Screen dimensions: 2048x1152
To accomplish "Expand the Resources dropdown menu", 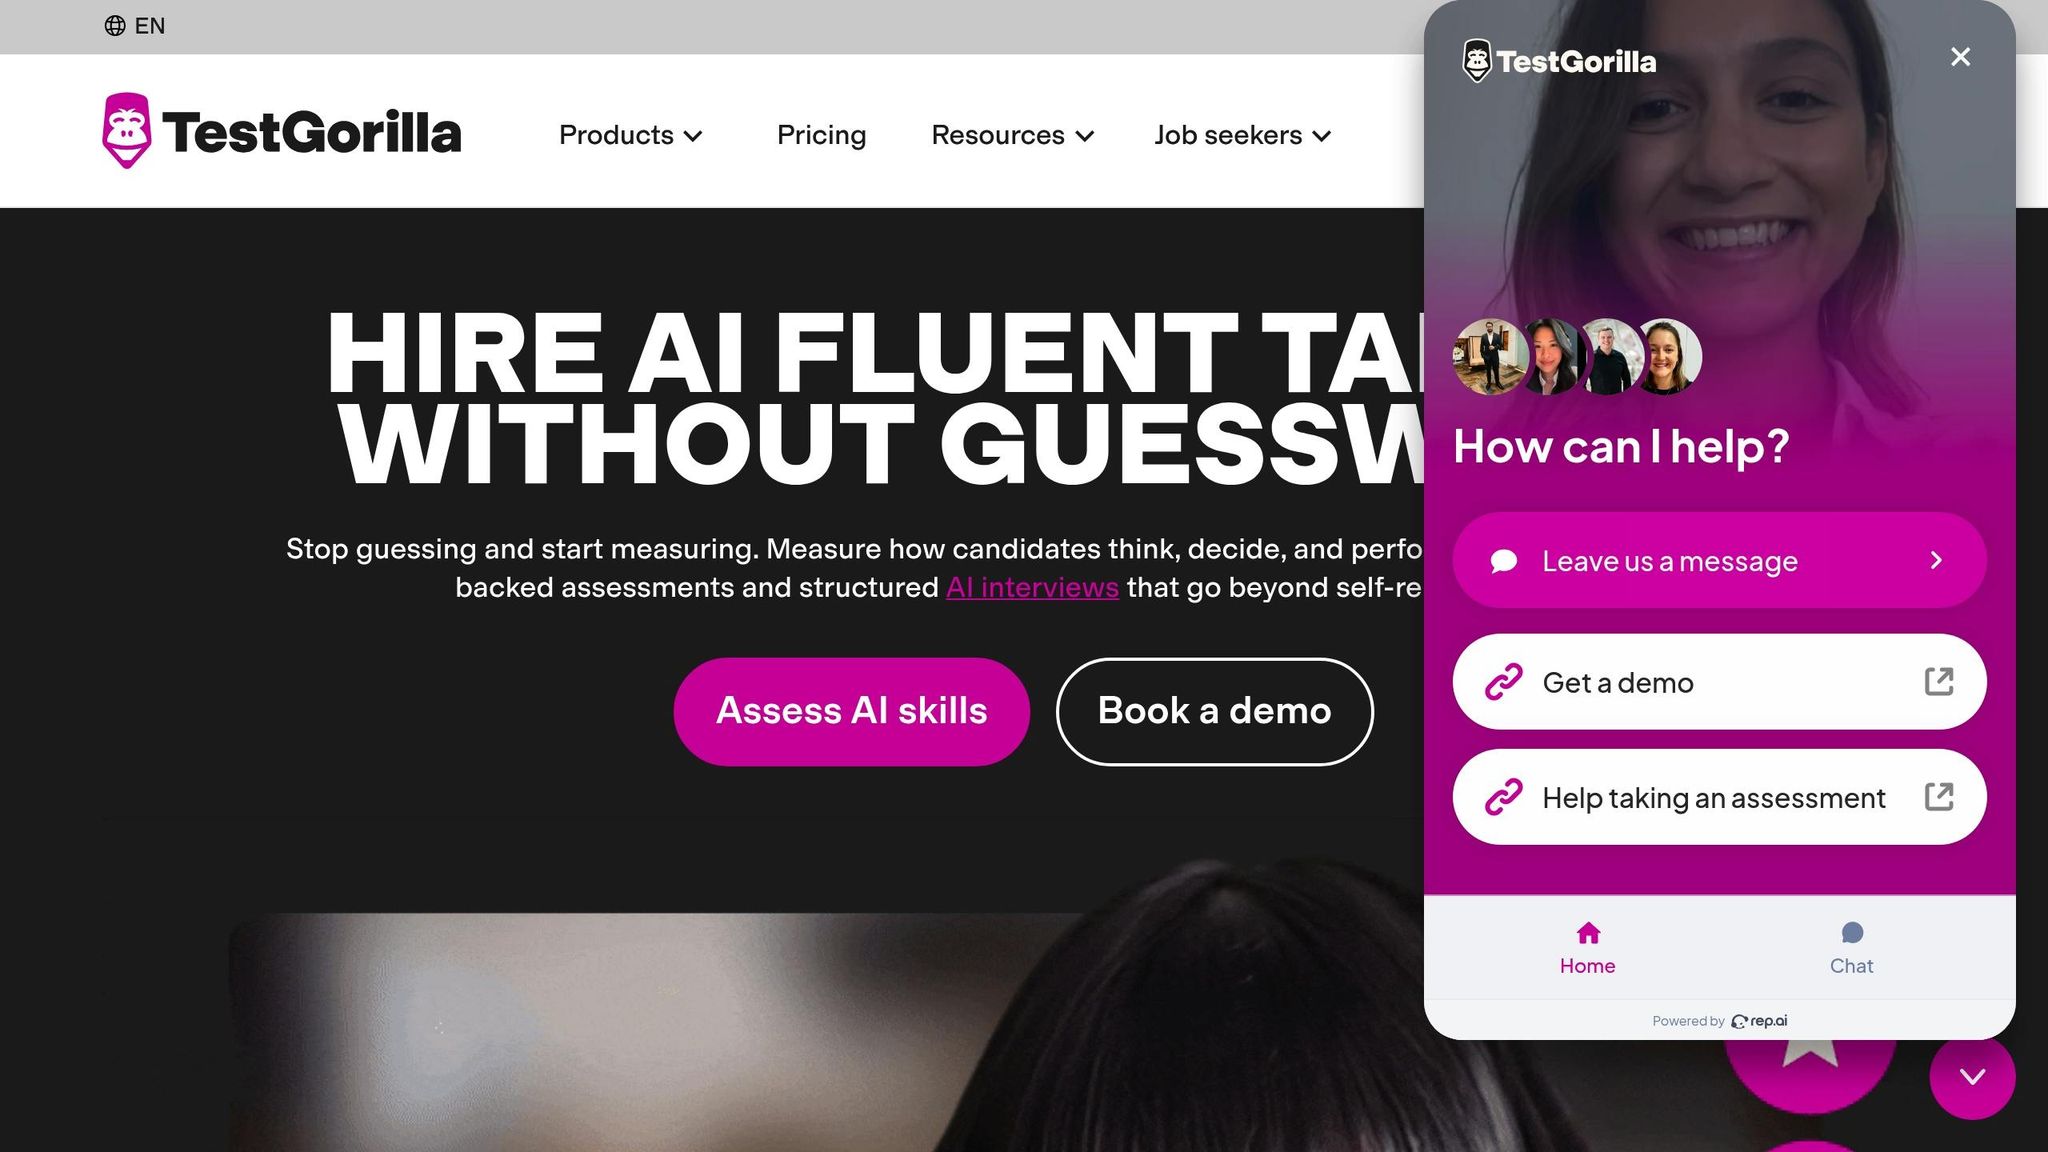I will pyautogui.click(x=1013, y=135).
